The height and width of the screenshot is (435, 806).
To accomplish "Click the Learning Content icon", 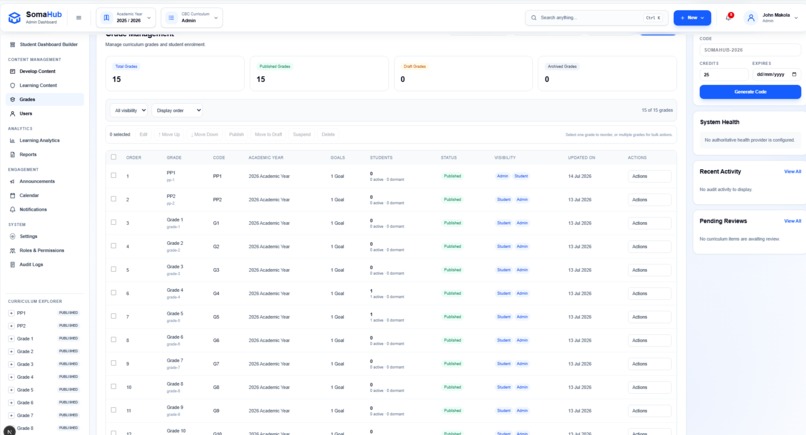I will 13,85.
